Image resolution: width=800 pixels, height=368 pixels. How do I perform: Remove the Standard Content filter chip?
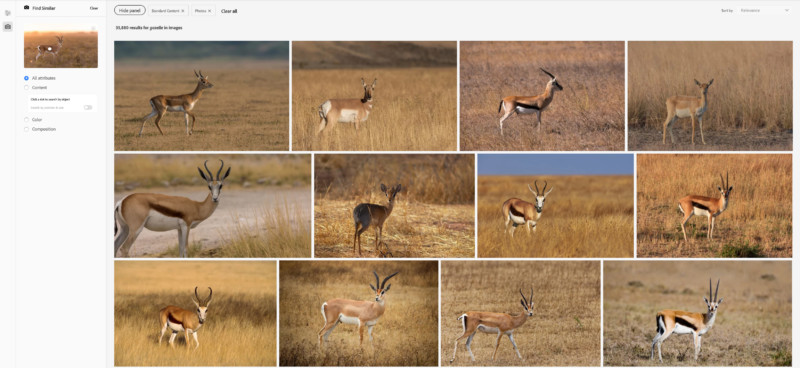(x=183, y=11)
